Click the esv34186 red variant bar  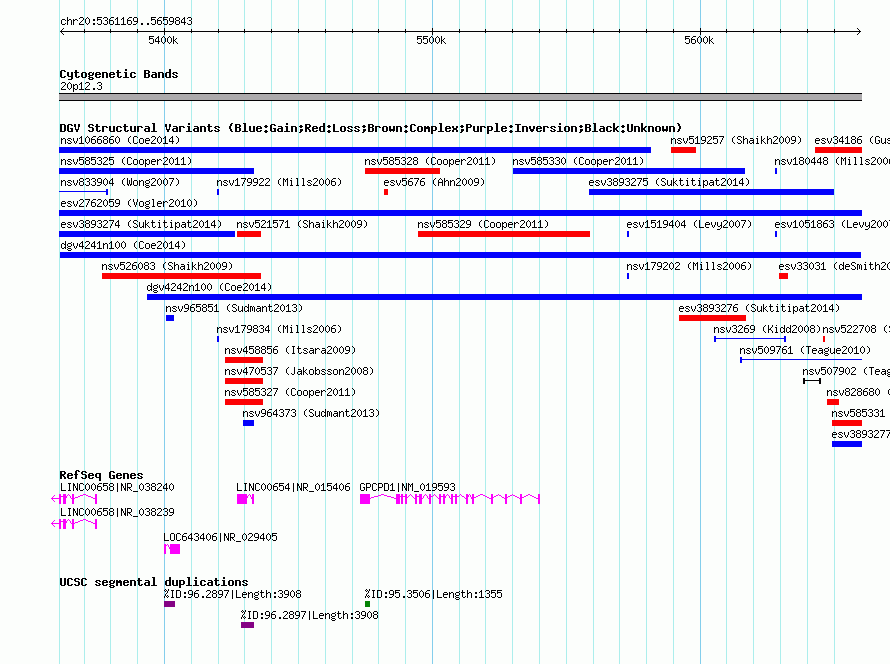[838, 150]
